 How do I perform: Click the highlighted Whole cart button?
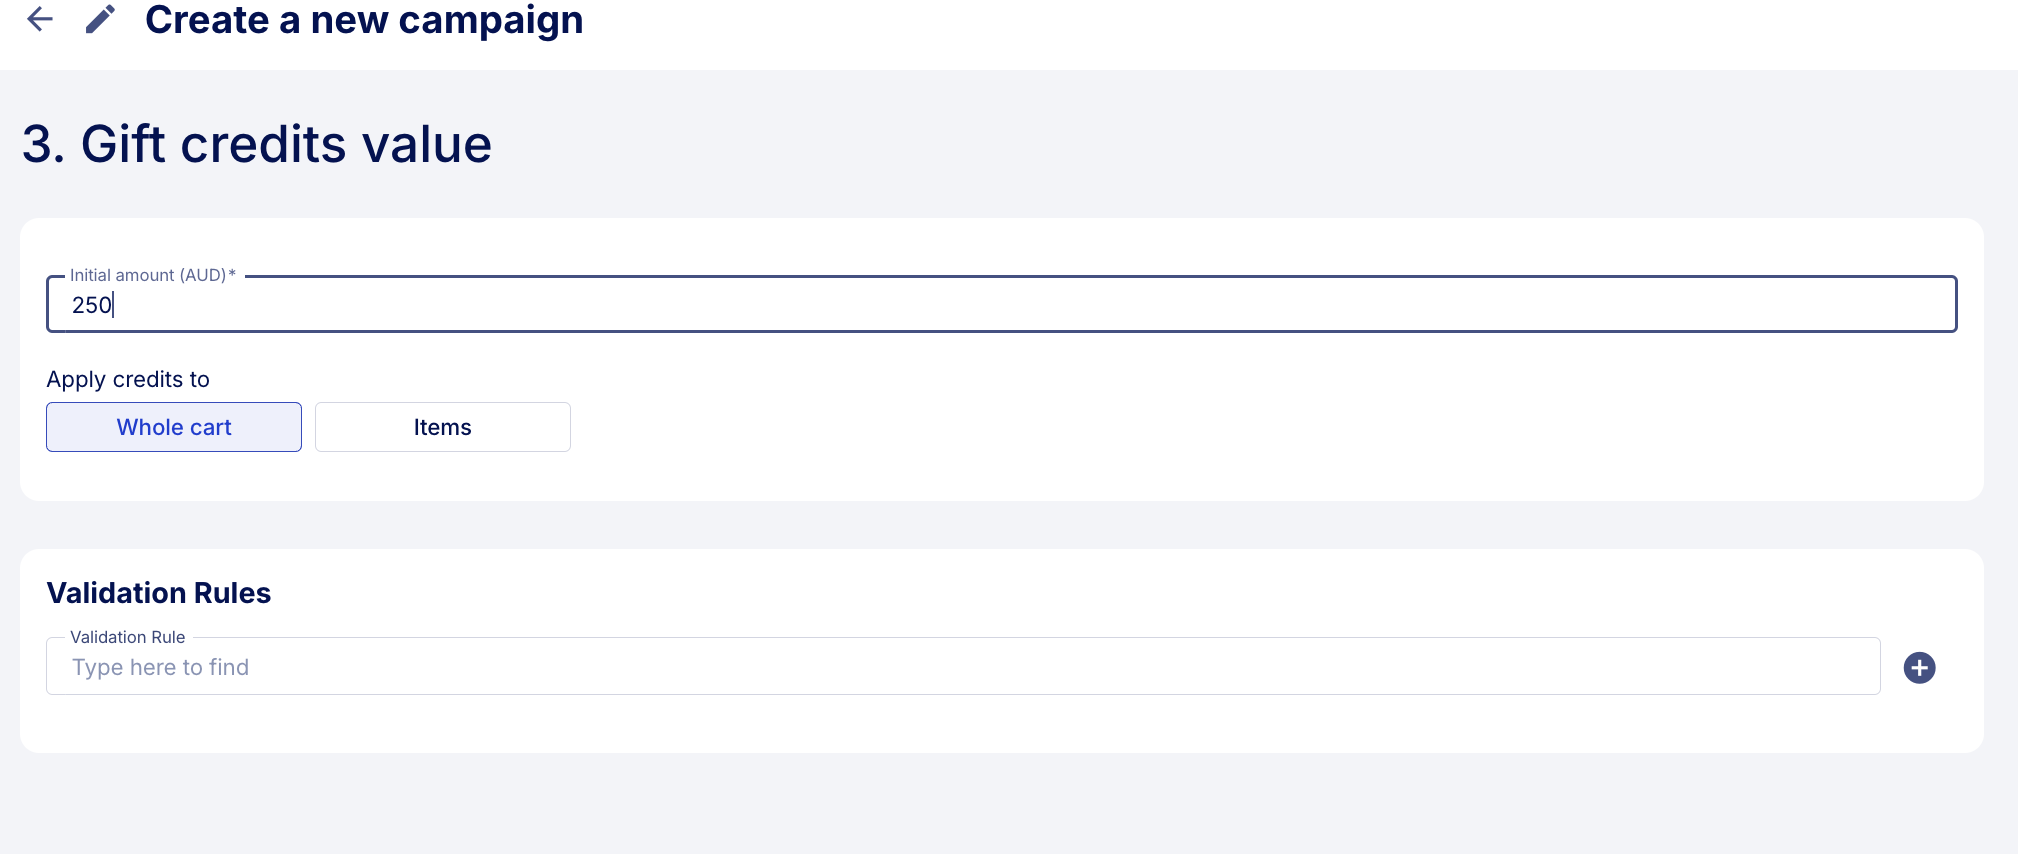coord(174,427)
